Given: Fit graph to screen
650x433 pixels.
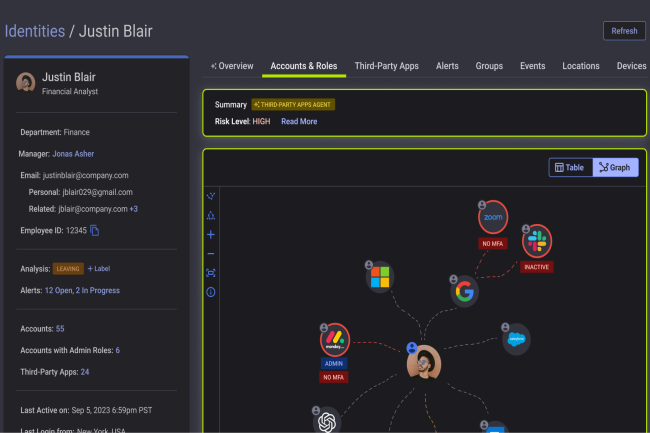Looking at the screenshot, I should 210,272.
